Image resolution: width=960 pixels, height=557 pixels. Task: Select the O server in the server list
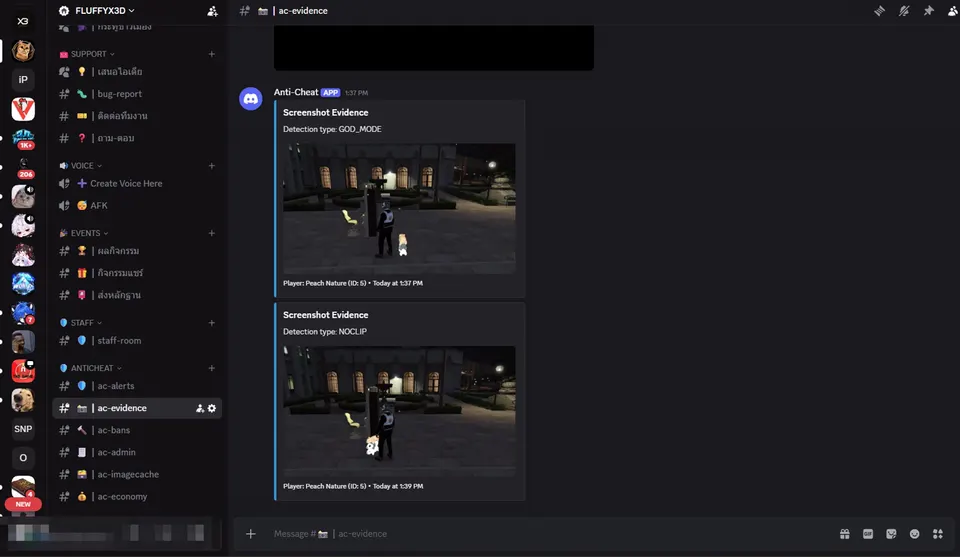click(x=23, y=458)
